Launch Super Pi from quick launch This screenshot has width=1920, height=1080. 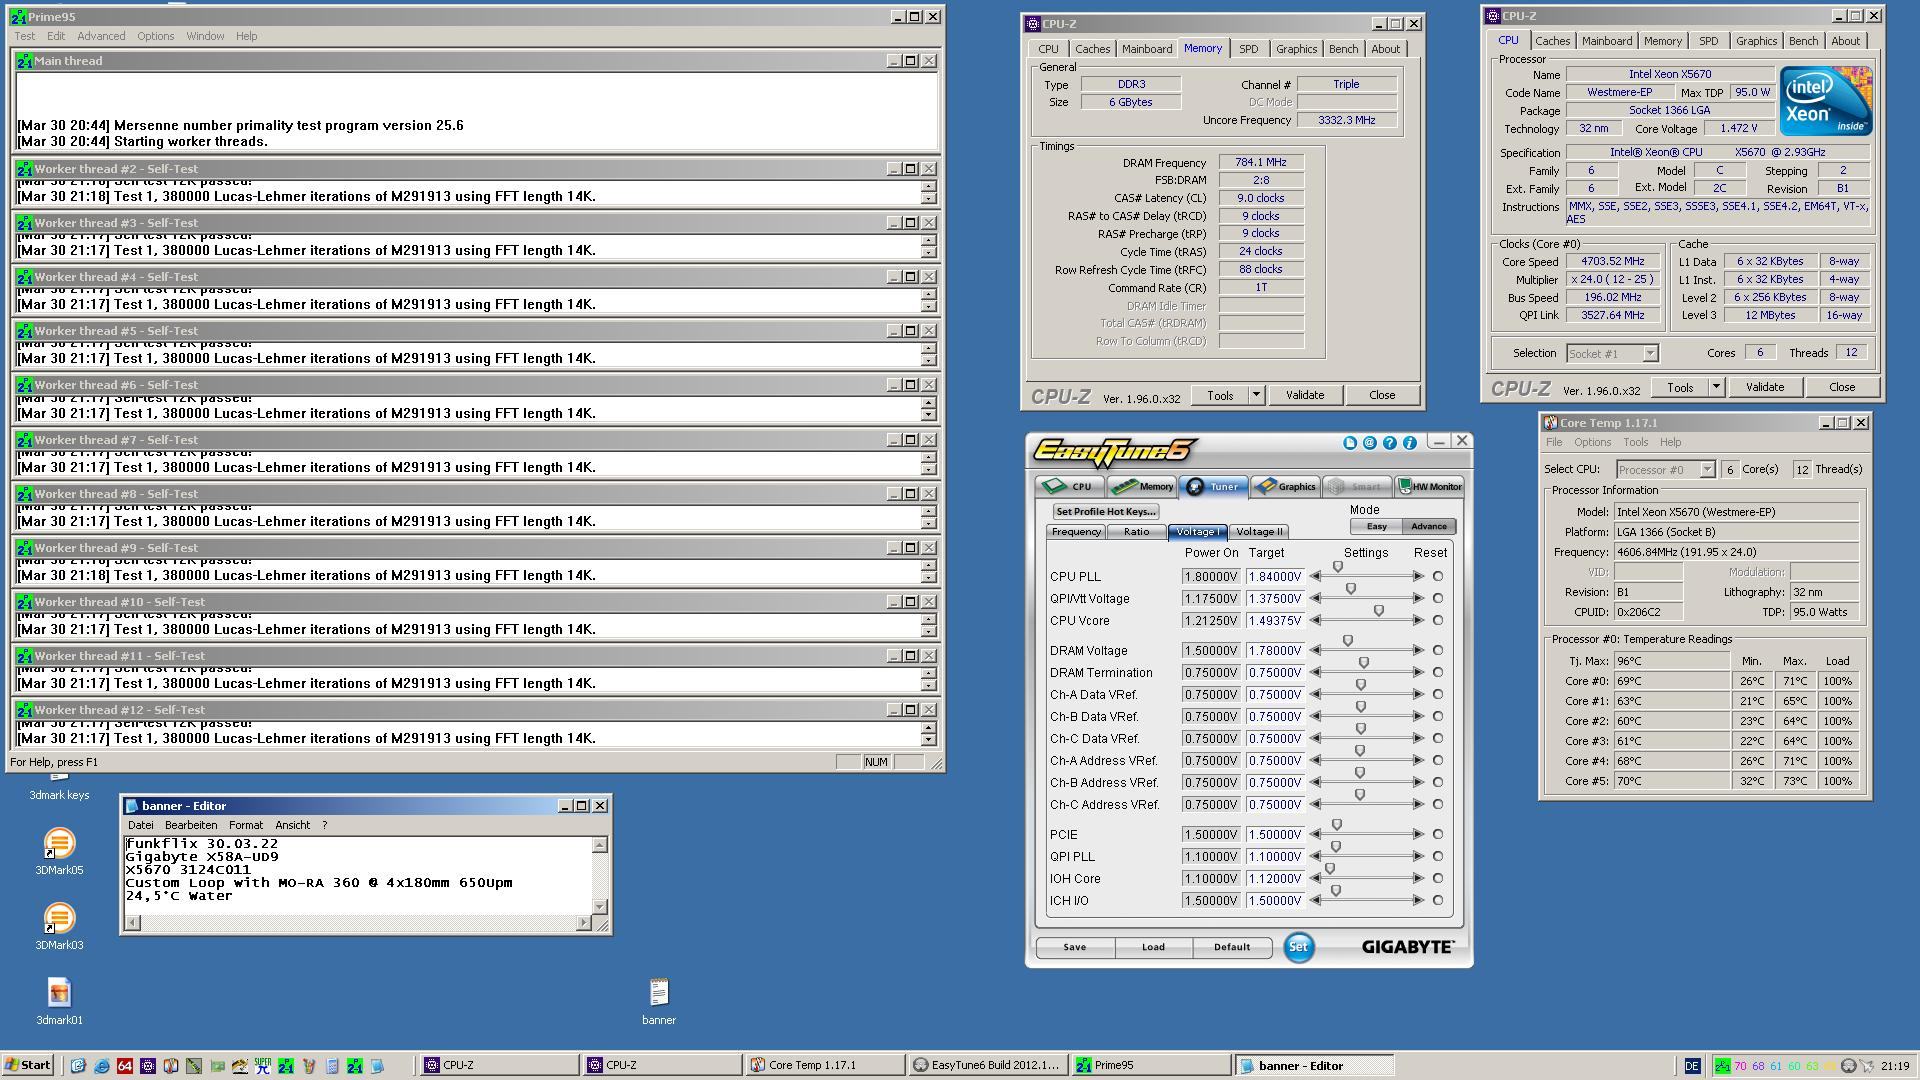[x=263, y=1066]
